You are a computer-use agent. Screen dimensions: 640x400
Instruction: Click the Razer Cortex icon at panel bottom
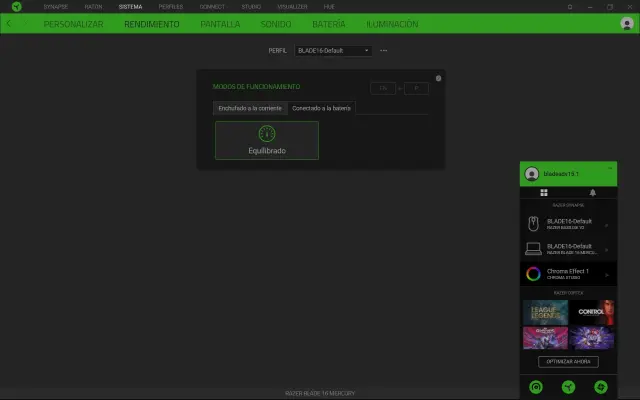tap(568, 386)
